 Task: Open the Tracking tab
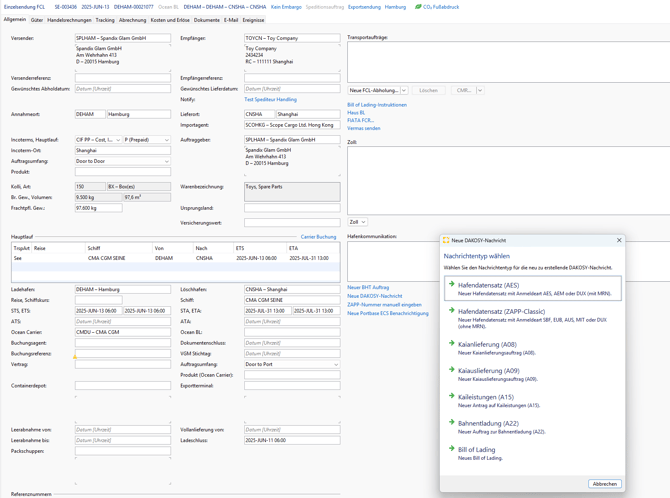(x=105, y=20)
